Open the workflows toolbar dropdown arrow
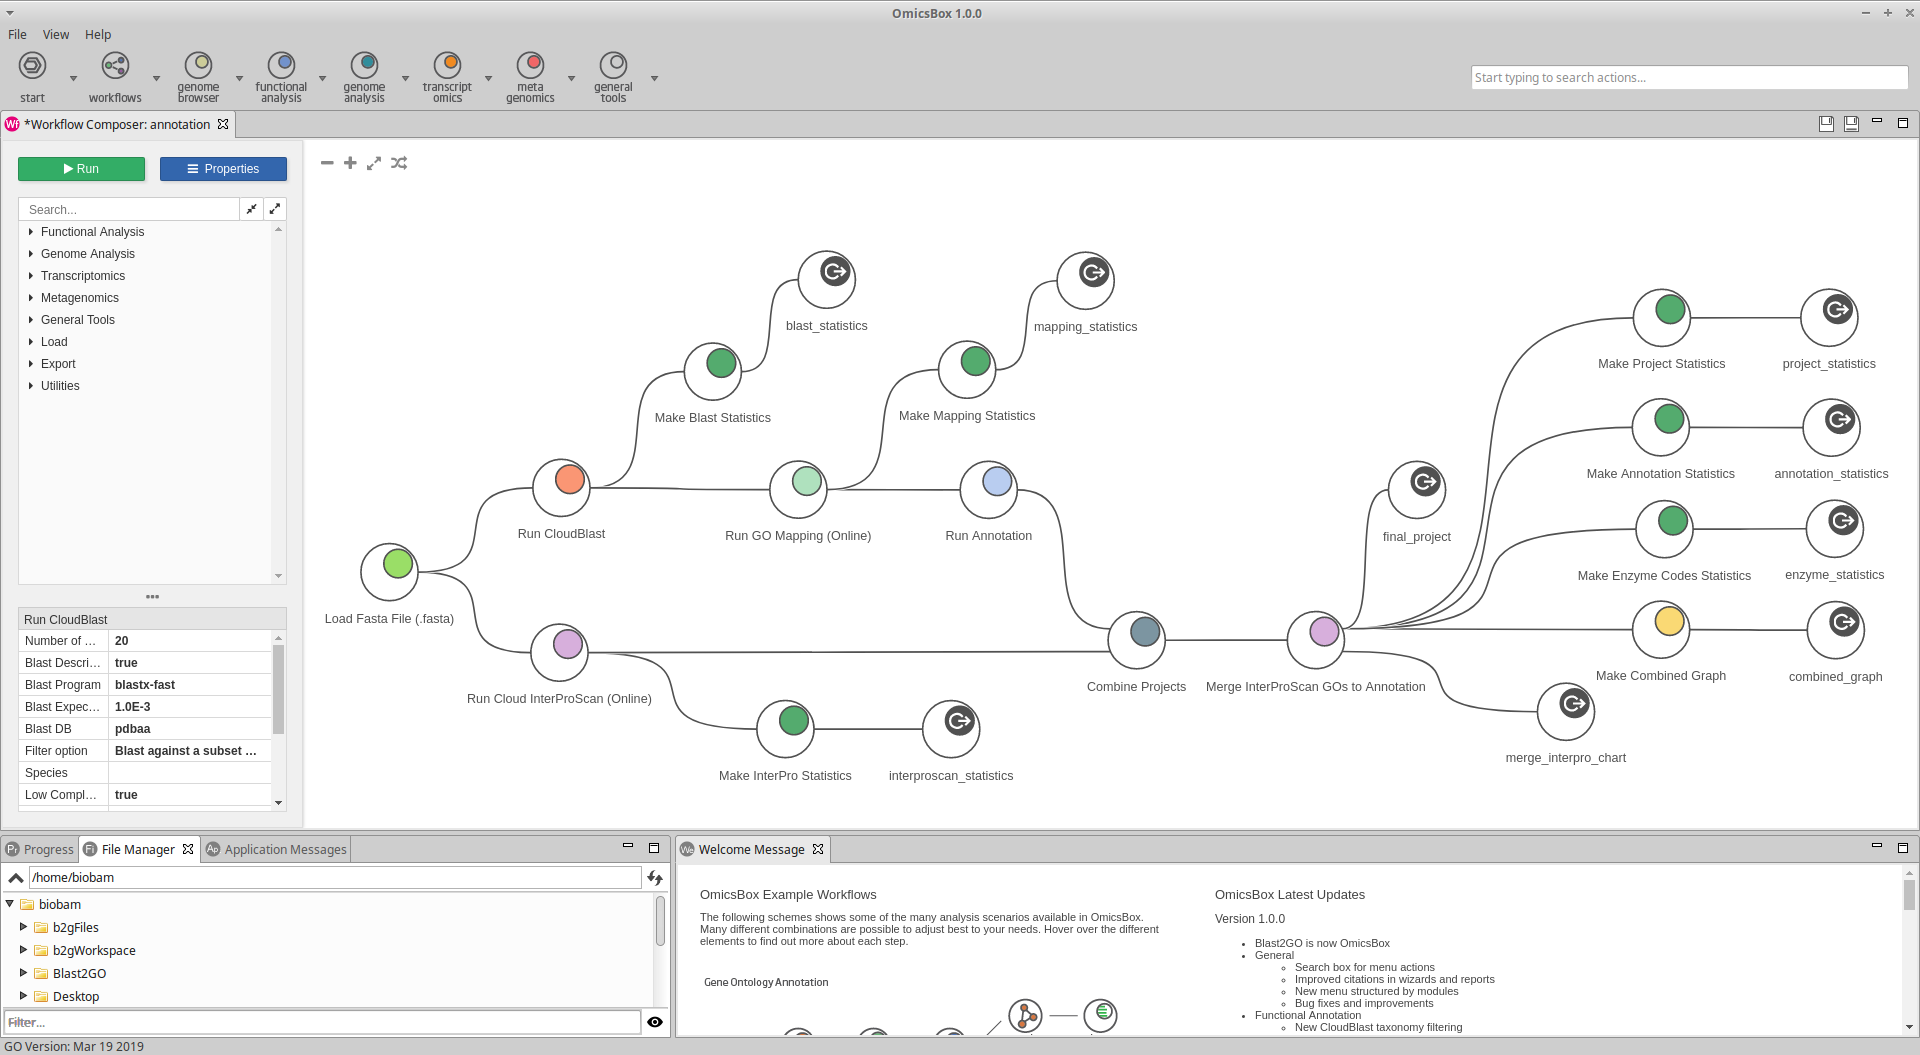 (x=156, y=78)
